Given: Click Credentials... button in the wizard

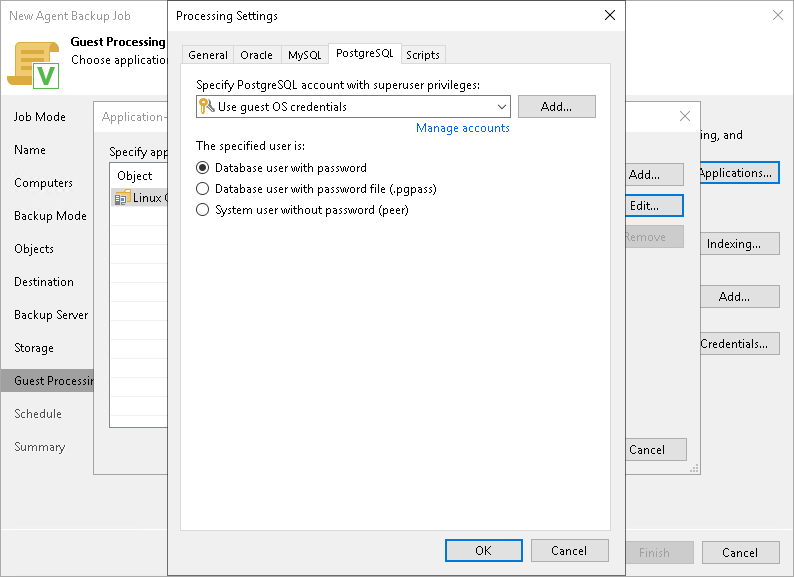Looking at the screenshot, I should tap(739, 344).
